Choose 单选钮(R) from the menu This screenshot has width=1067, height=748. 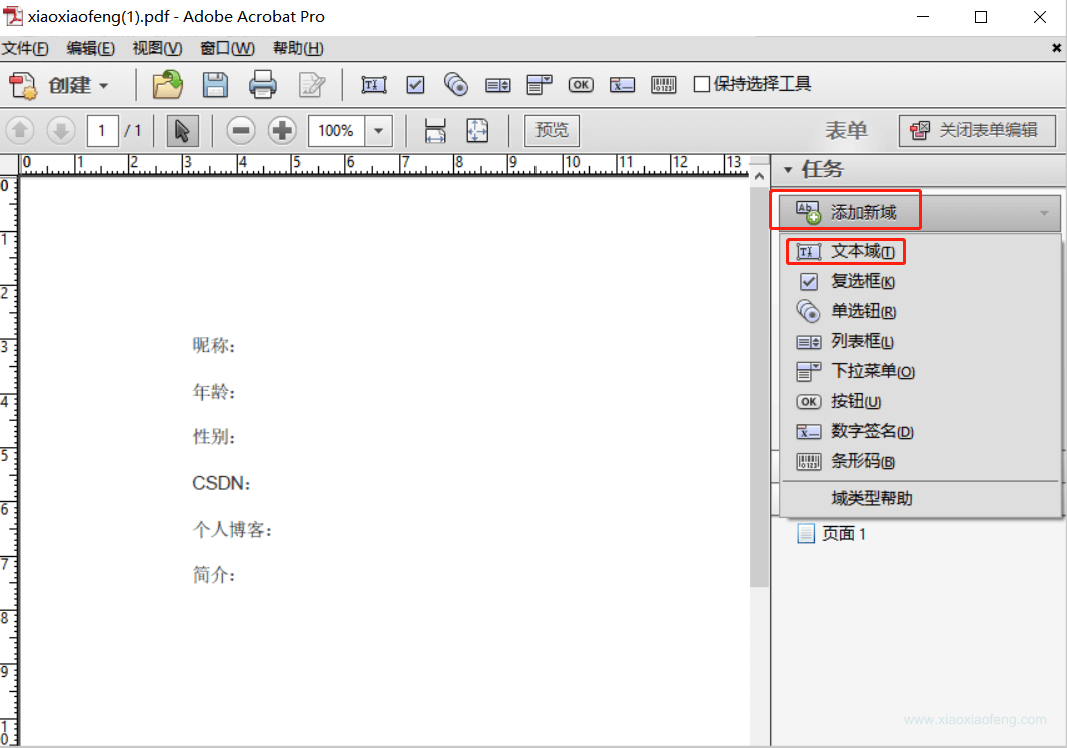click(x=920, y=311)
